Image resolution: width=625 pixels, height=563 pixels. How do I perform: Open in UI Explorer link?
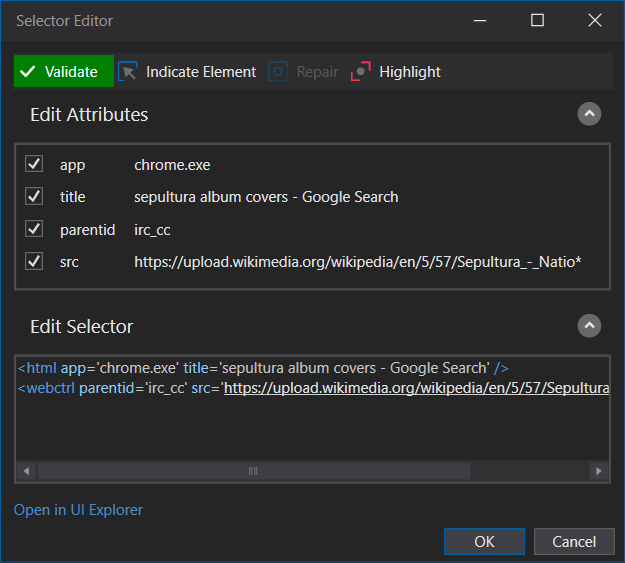[78, 510]
